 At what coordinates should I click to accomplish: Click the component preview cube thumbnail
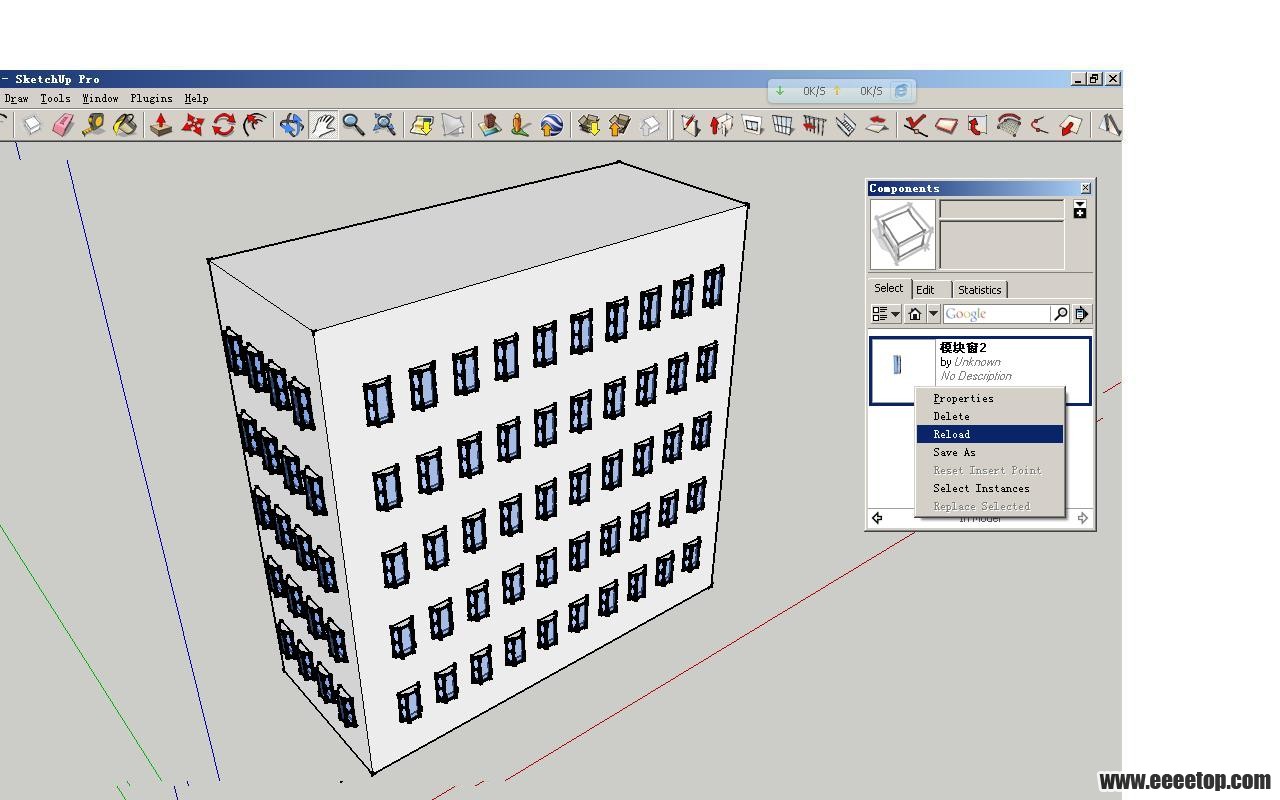tap(903, 234)
